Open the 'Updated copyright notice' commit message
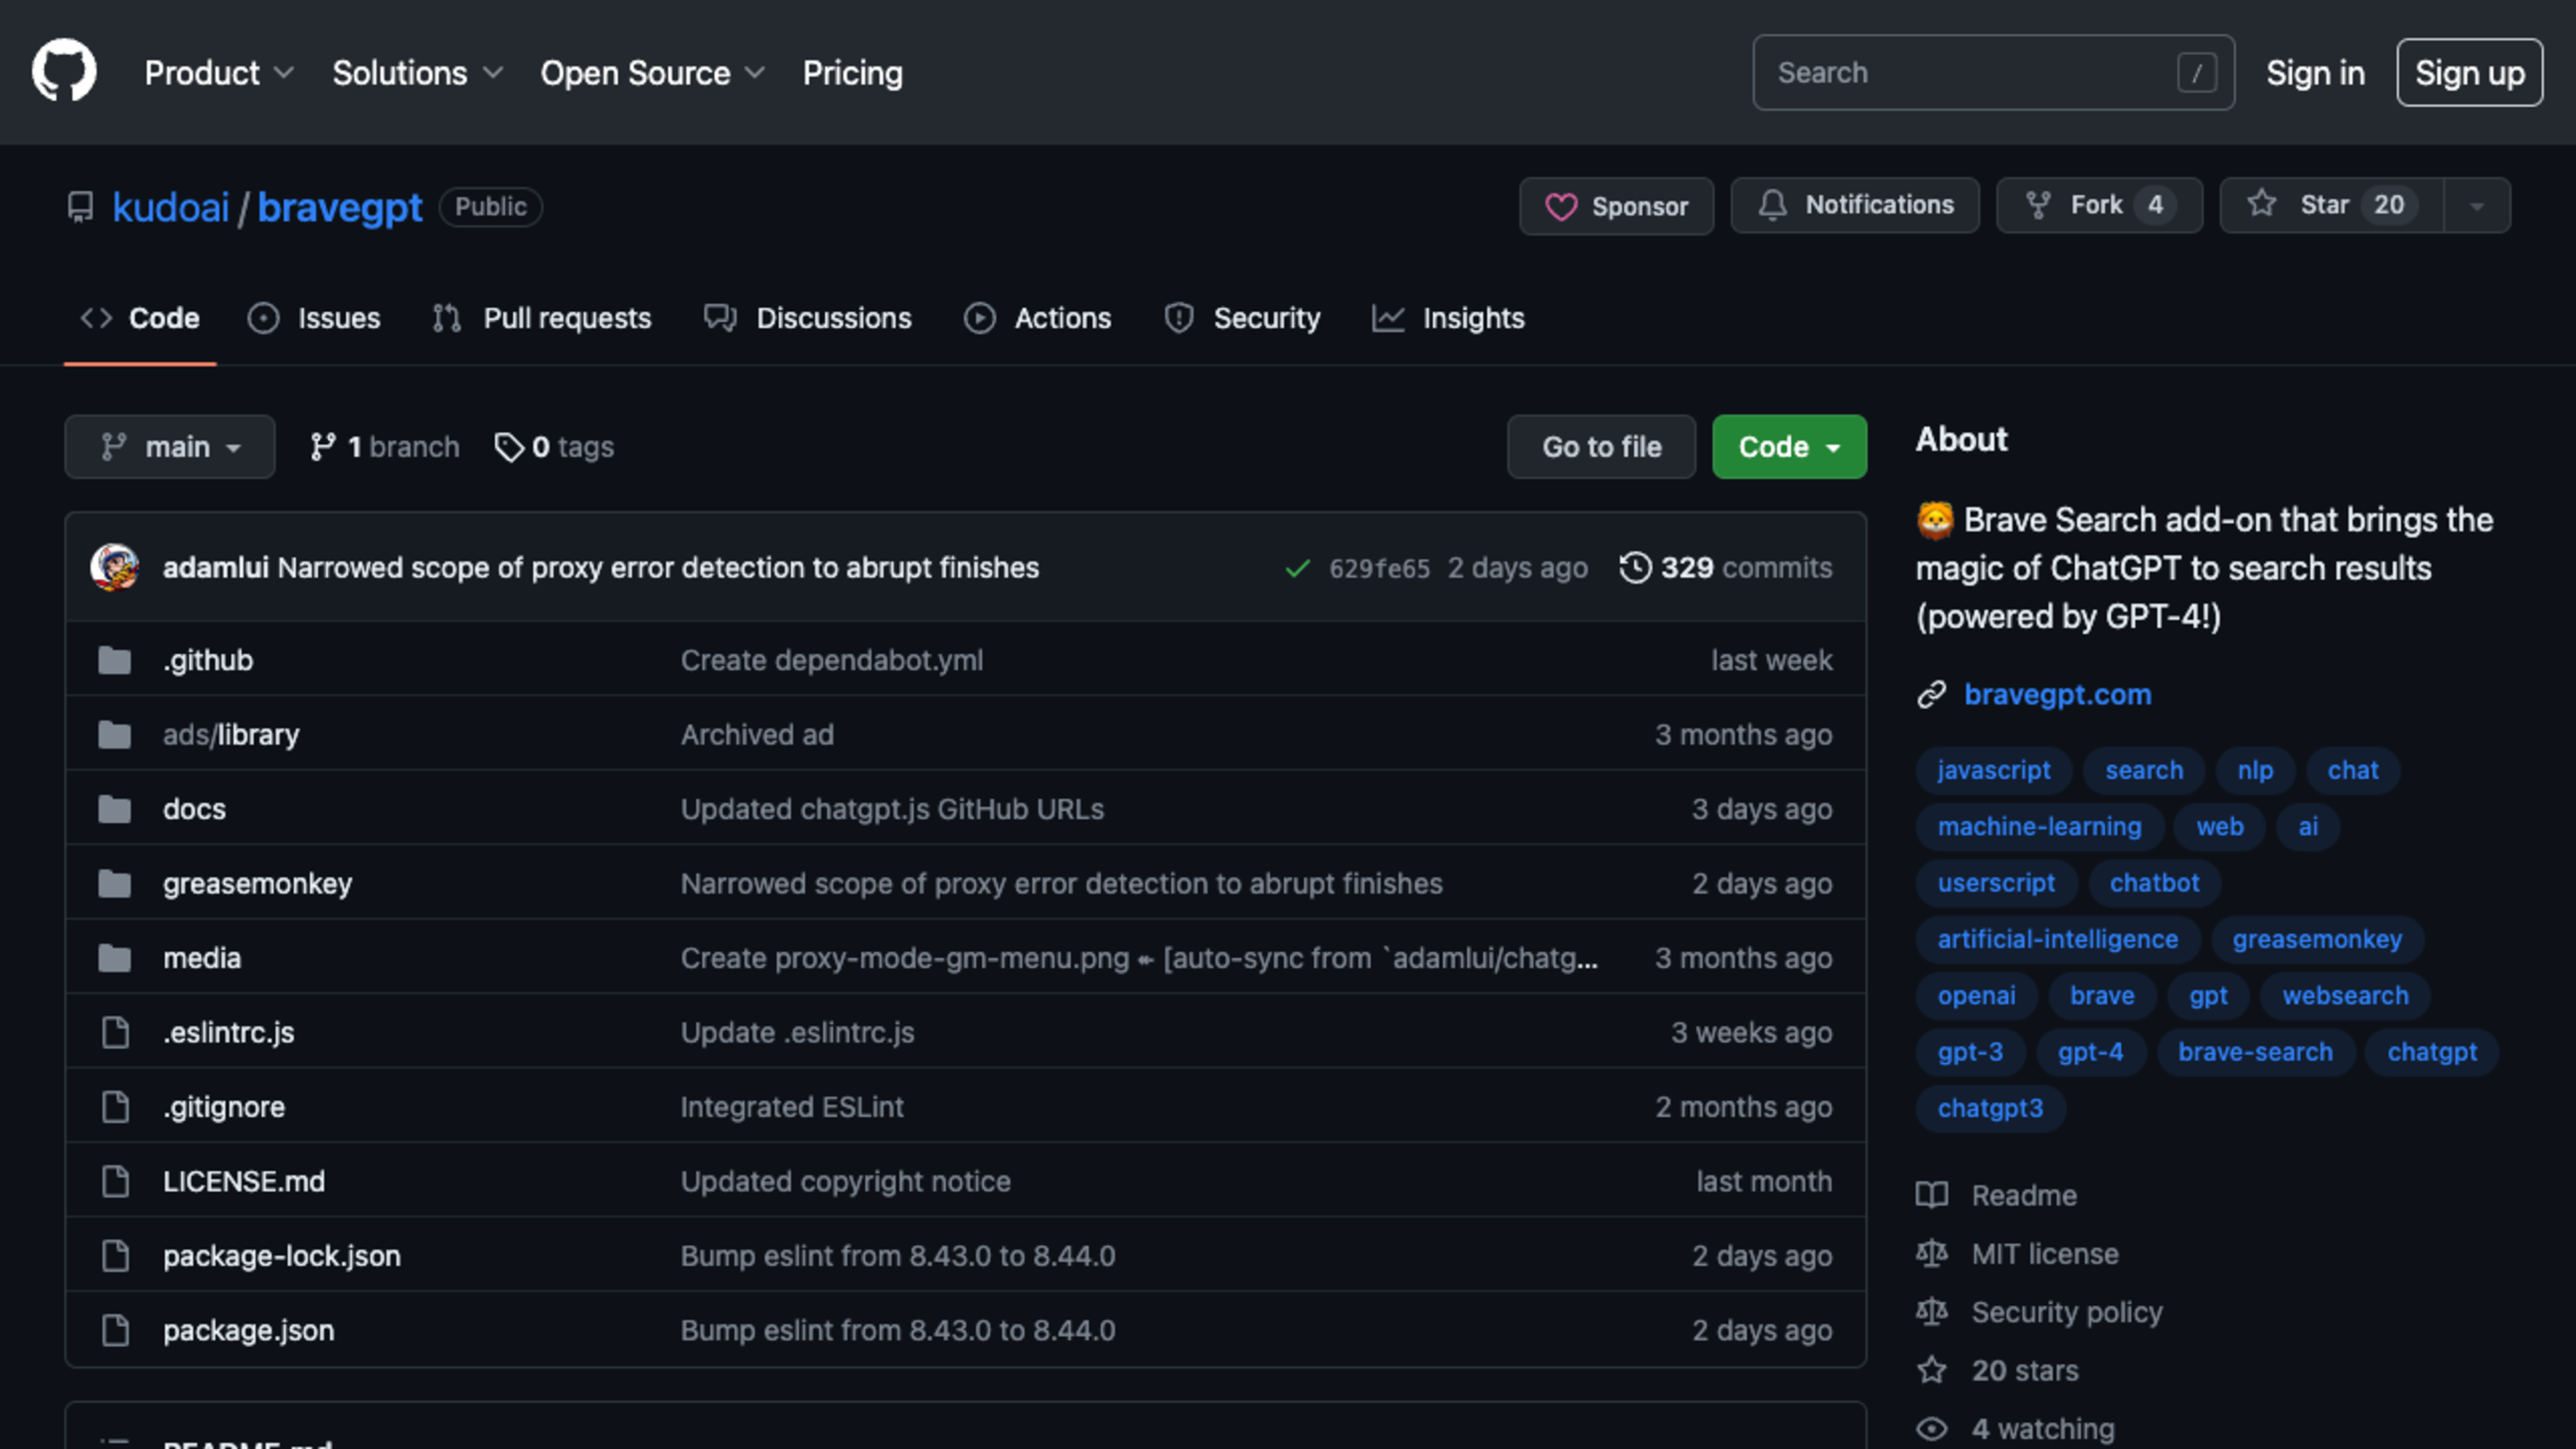Image resolution: width=2576 pixels, height=1449 pixels. 845,1181
